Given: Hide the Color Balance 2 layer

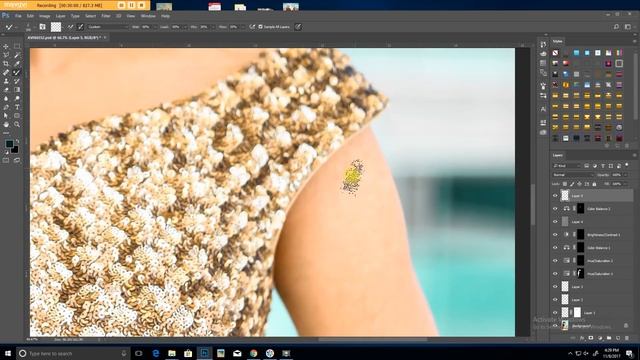Looking at the screenshot, I should pos(555,209).
